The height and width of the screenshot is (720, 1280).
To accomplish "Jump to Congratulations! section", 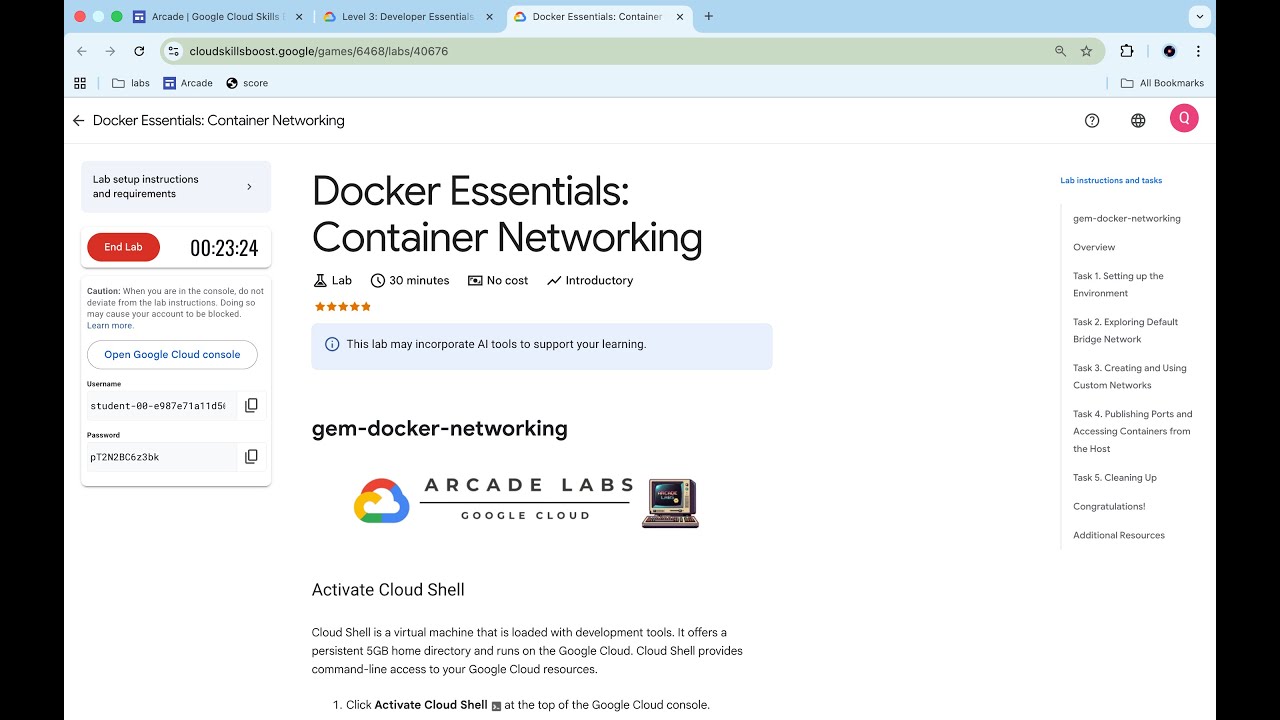I will point(1109,506).
